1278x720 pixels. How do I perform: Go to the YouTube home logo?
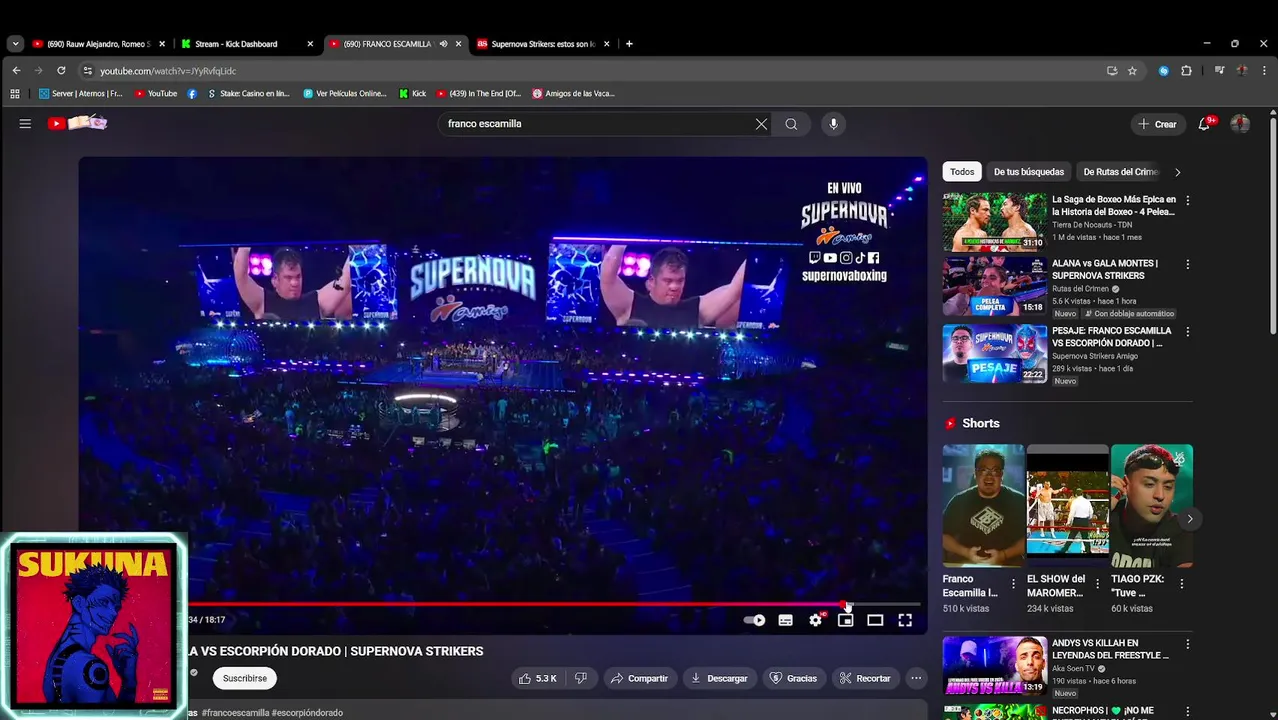click(78, 123)
